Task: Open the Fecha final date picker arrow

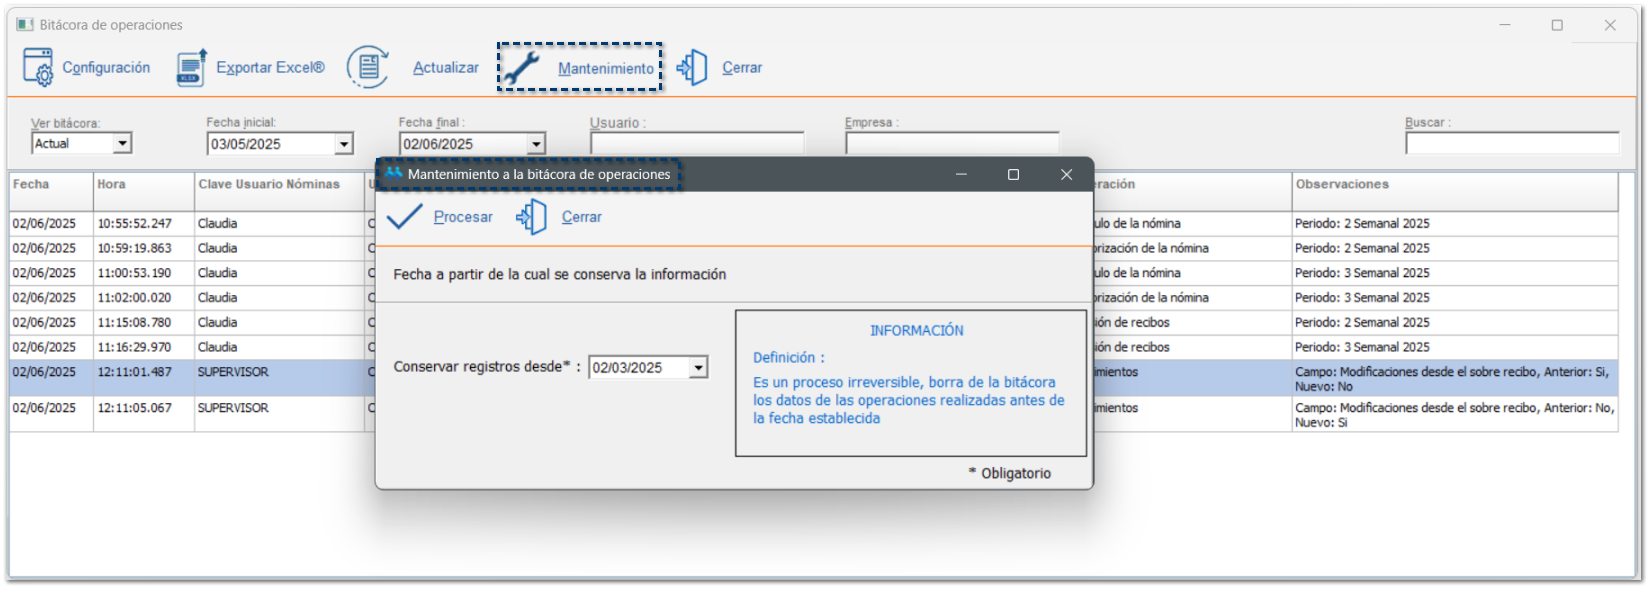Action: (x=536, y=144)
